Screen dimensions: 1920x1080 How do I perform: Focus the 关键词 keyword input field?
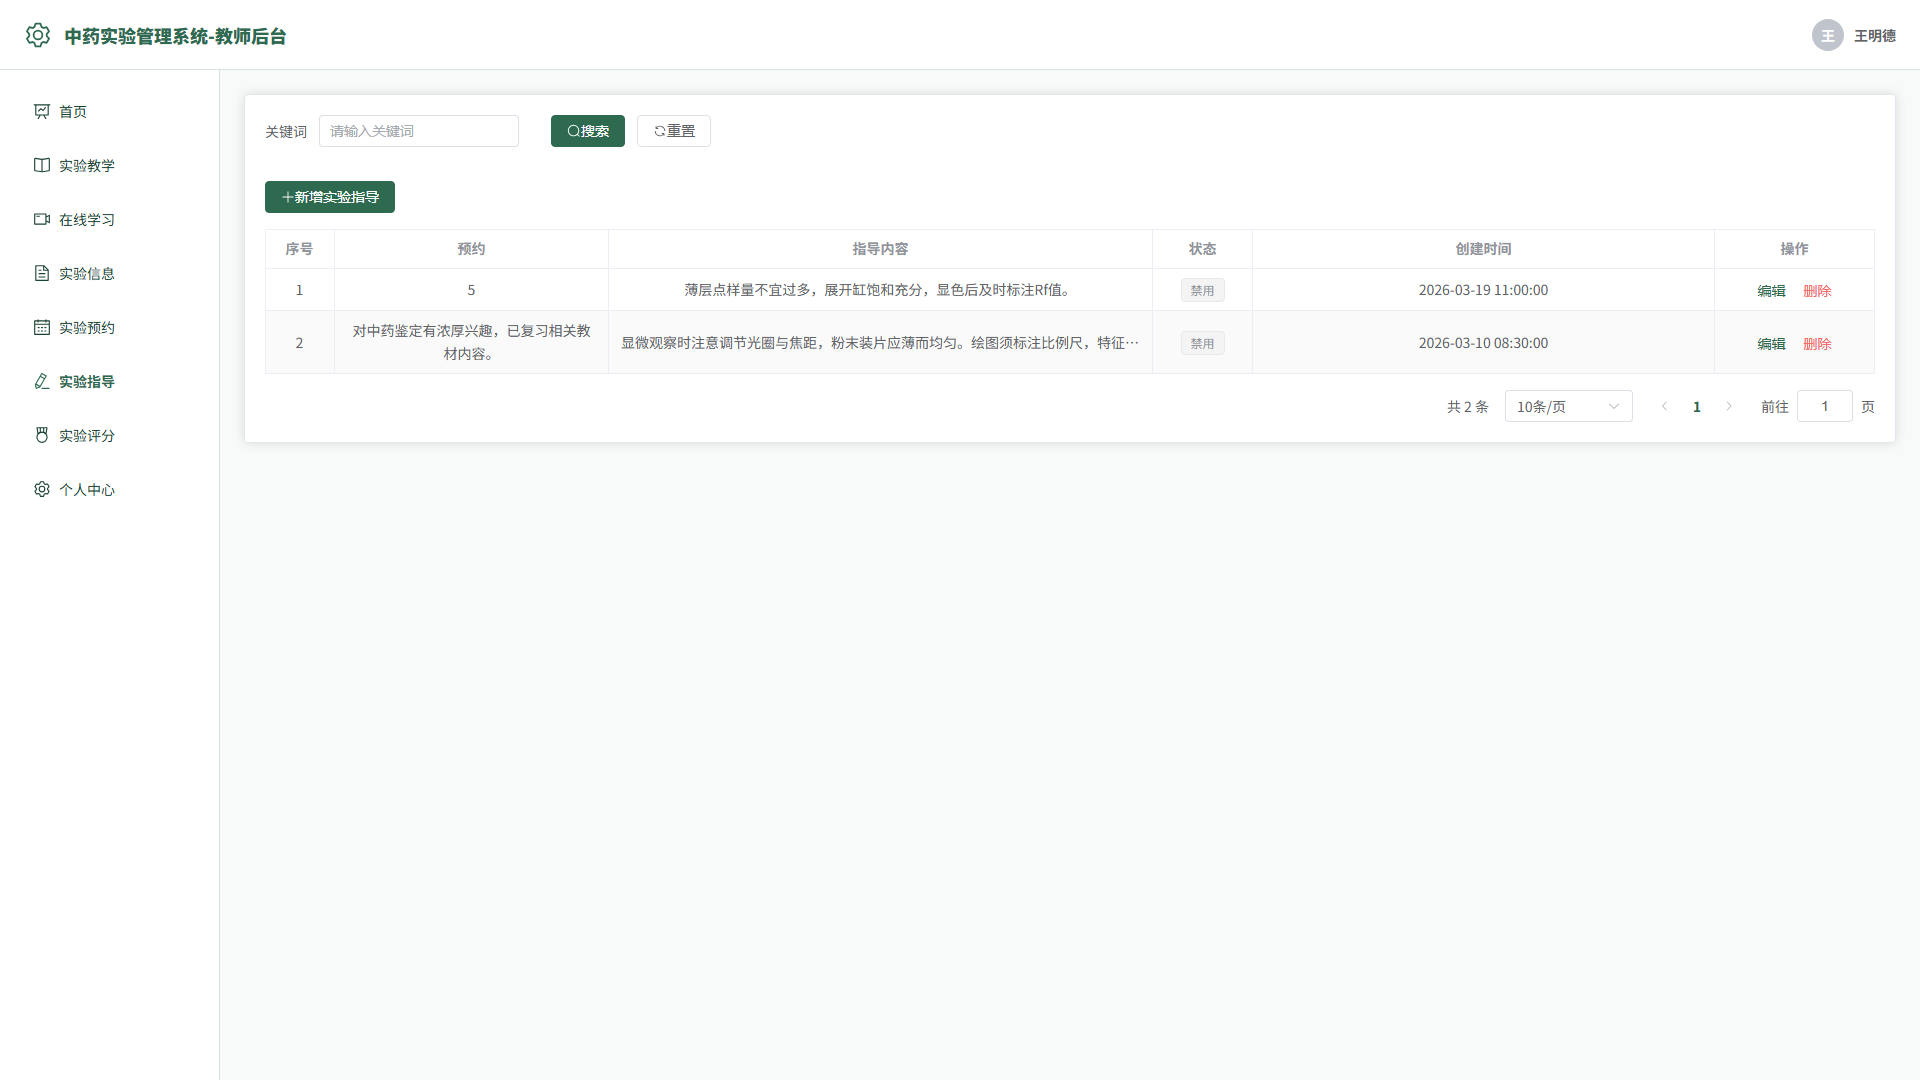419,131
